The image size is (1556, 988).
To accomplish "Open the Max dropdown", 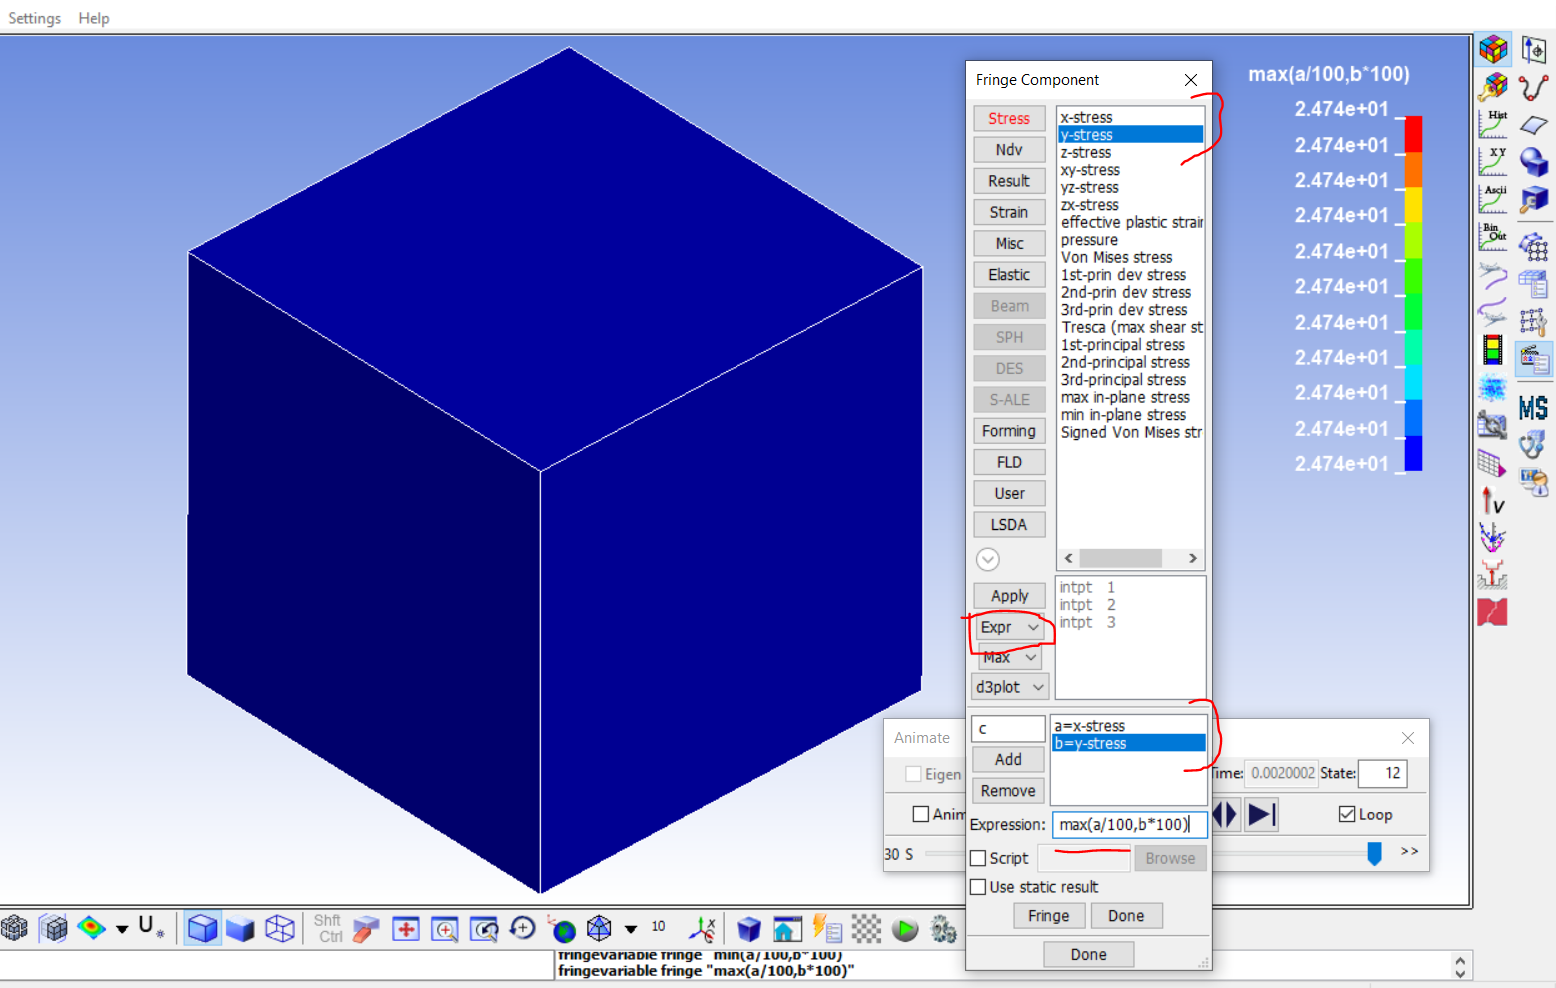I will pyautogui.click(x=1010, y=657).
